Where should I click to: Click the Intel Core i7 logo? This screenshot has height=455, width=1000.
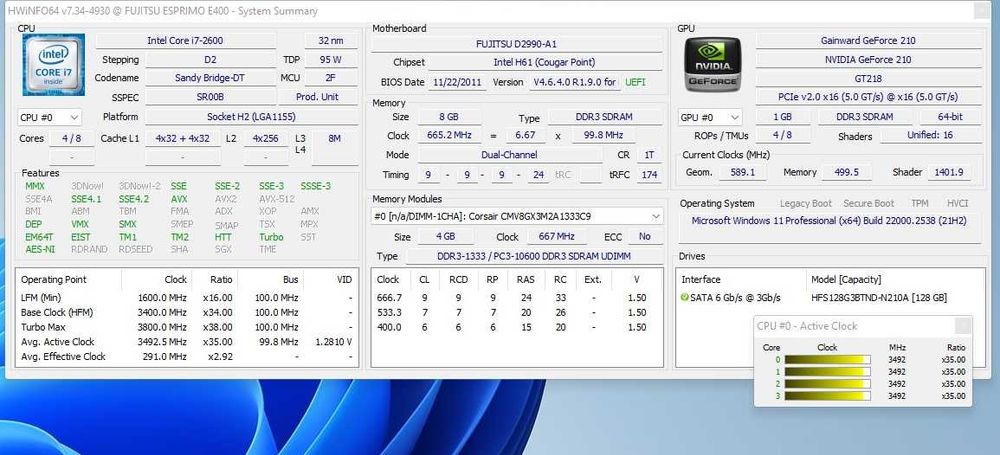tap(53, 64)
